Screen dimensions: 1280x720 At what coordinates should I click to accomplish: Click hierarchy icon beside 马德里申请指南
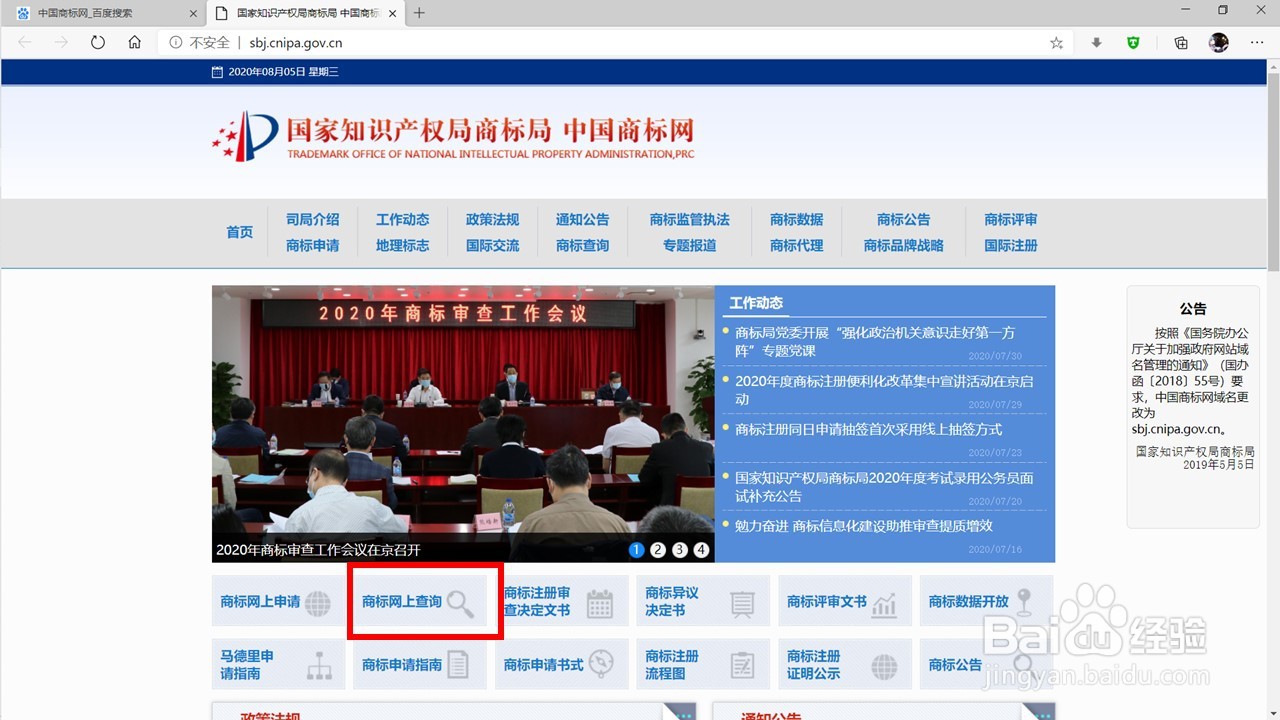[x=319, y=666]
